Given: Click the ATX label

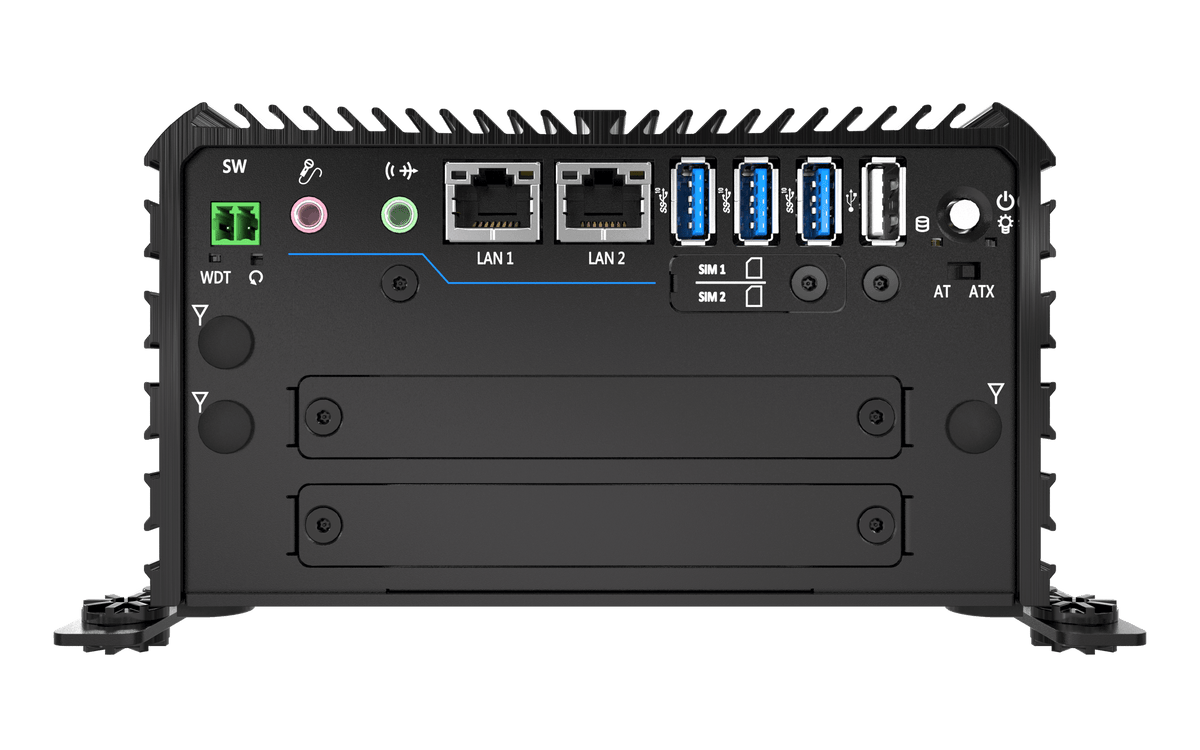Looking at the screenshot, I should 981,293.
